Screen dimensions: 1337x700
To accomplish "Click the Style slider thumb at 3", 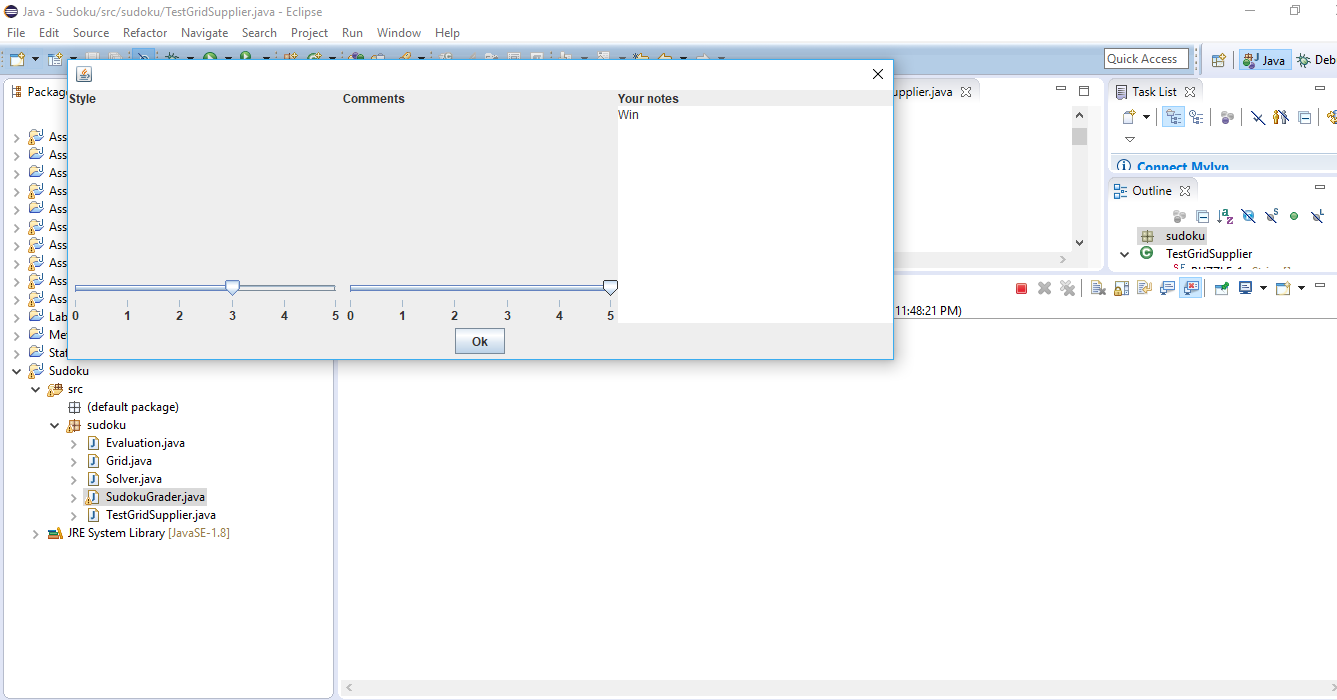I will click(x=232, y=288).
